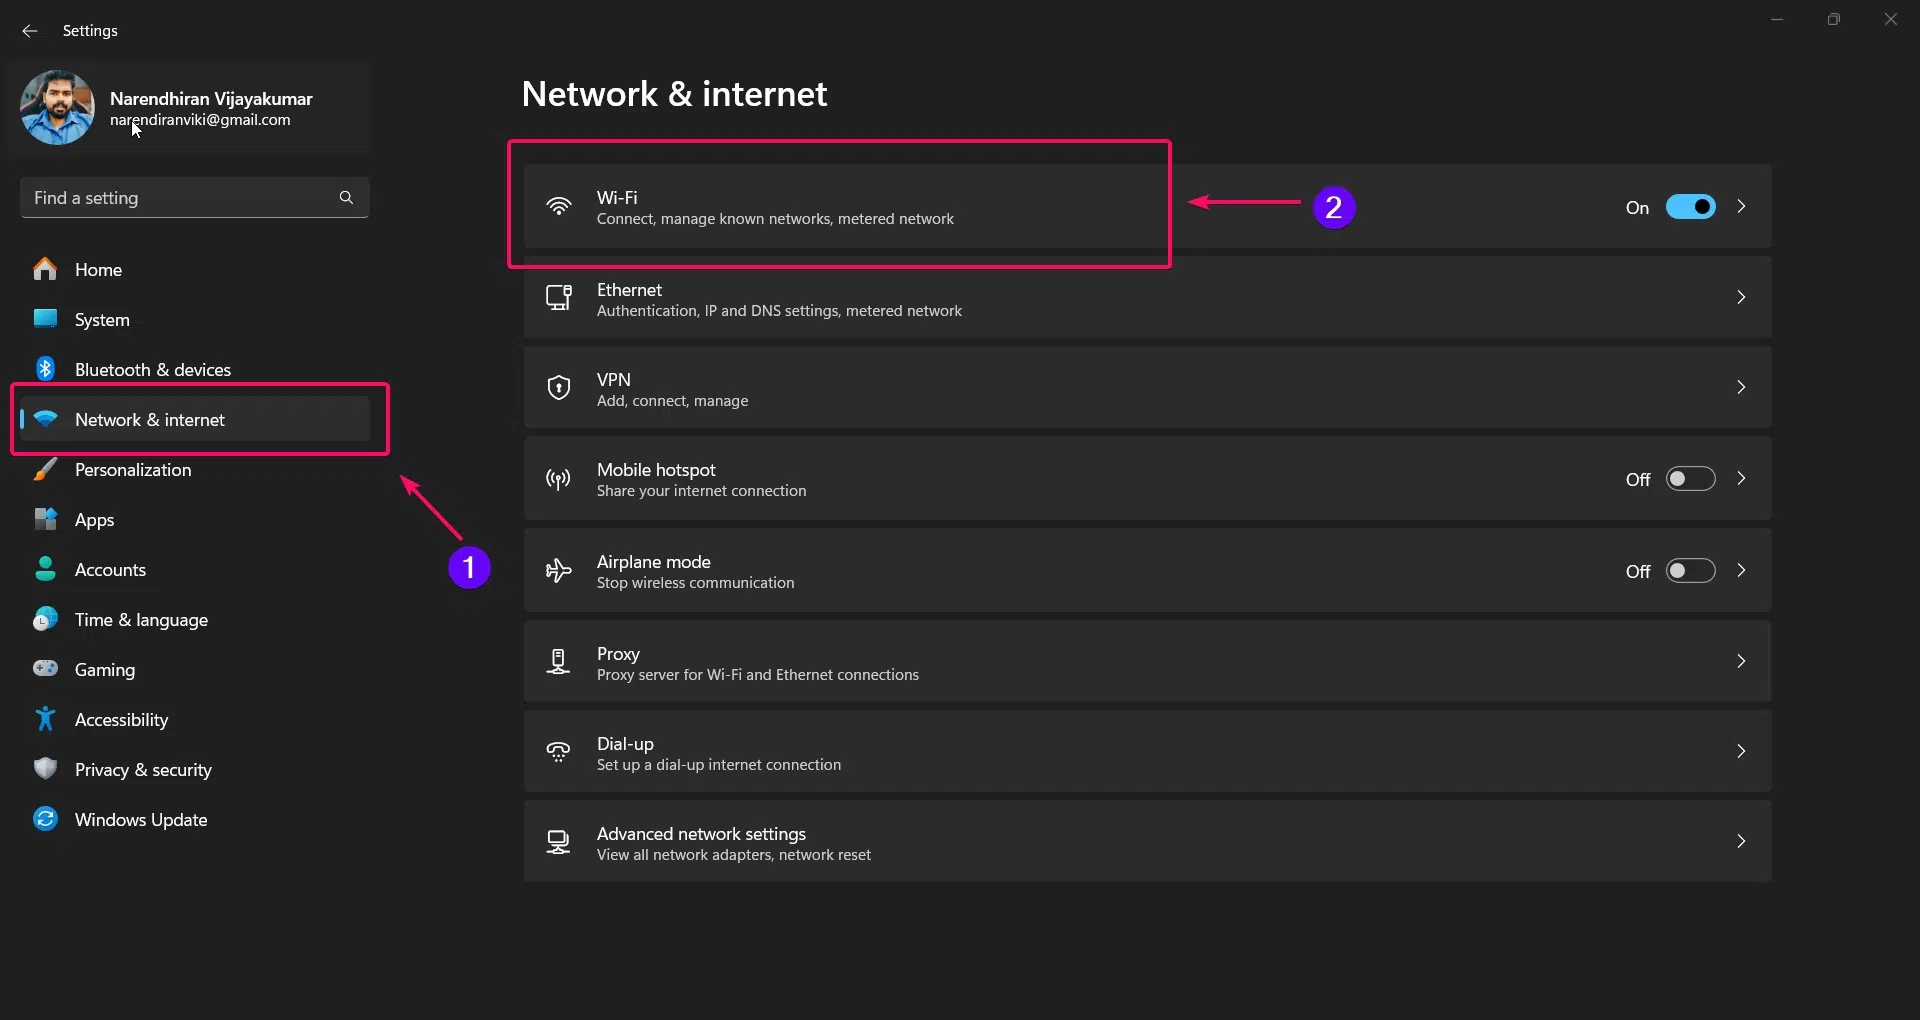The image size is (1920, 1020).
Task: Open Ethernet settings title
Action: [629, 290]
